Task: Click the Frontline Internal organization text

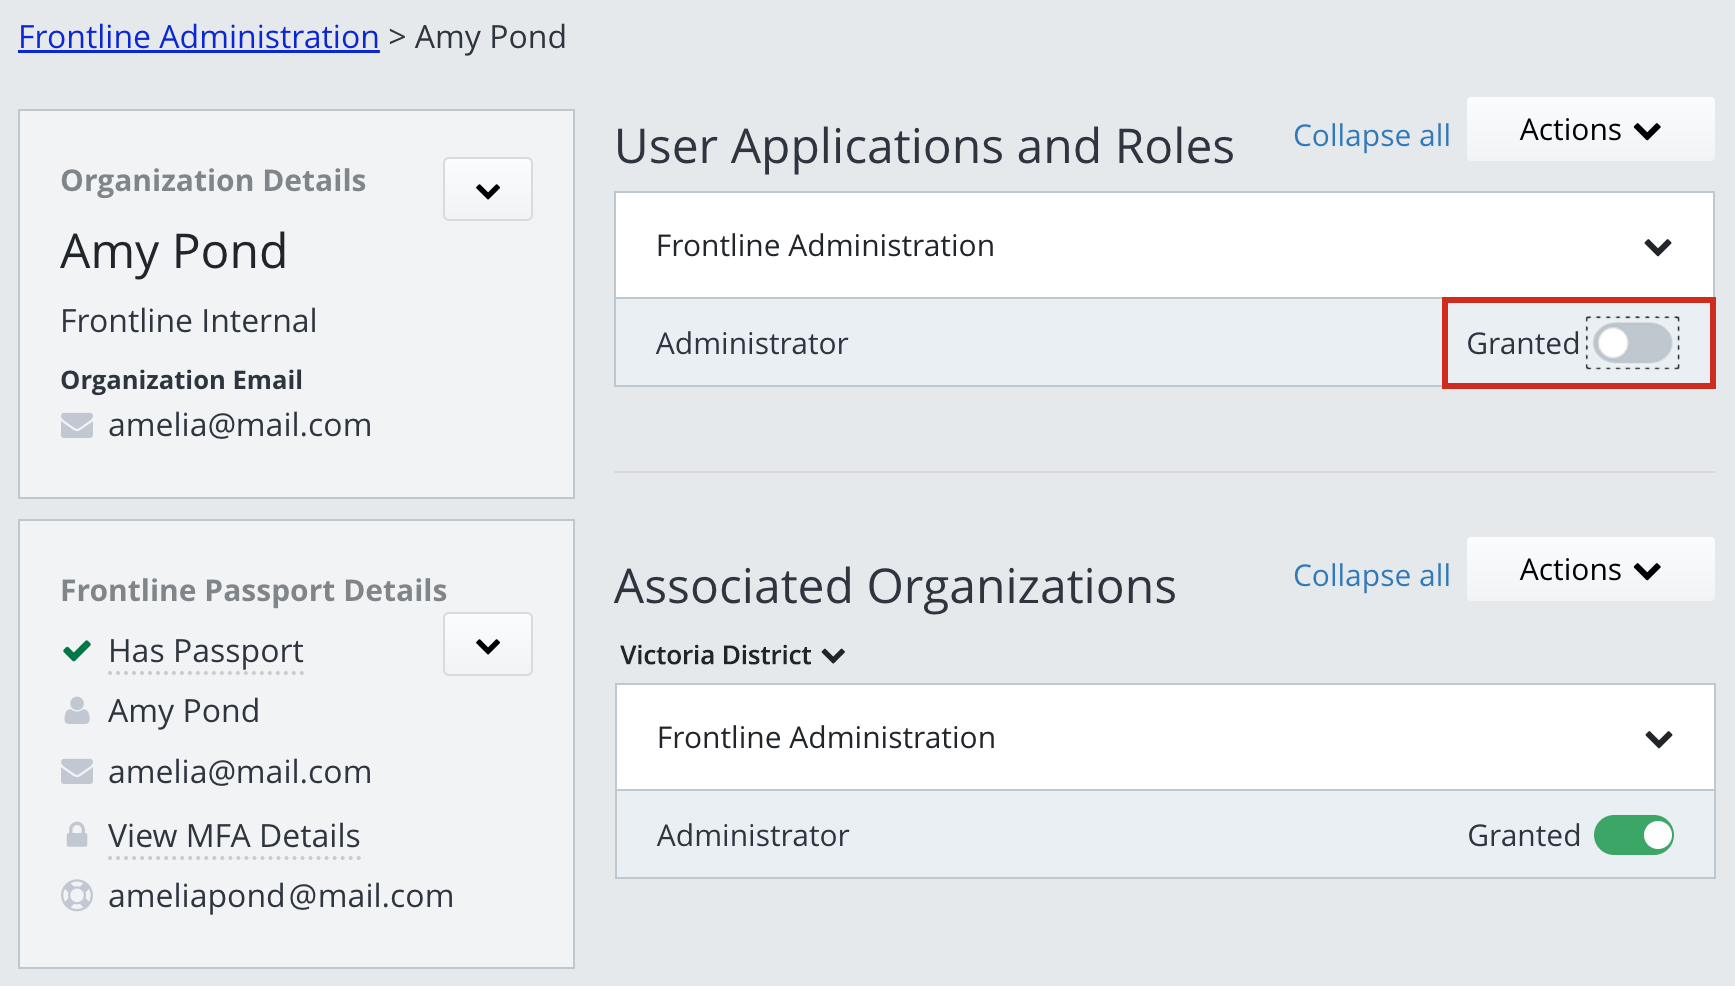Action: (x=189, y=321)
